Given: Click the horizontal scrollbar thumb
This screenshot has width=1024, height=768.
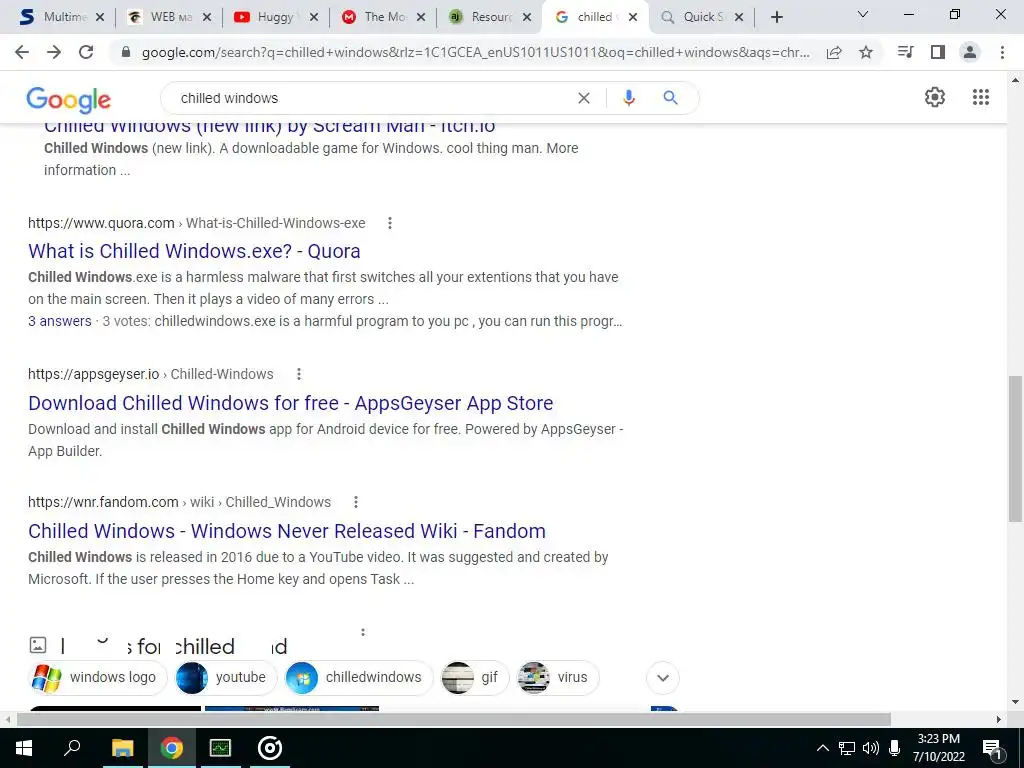Looking at the screenshot, I should click(453, 720).
